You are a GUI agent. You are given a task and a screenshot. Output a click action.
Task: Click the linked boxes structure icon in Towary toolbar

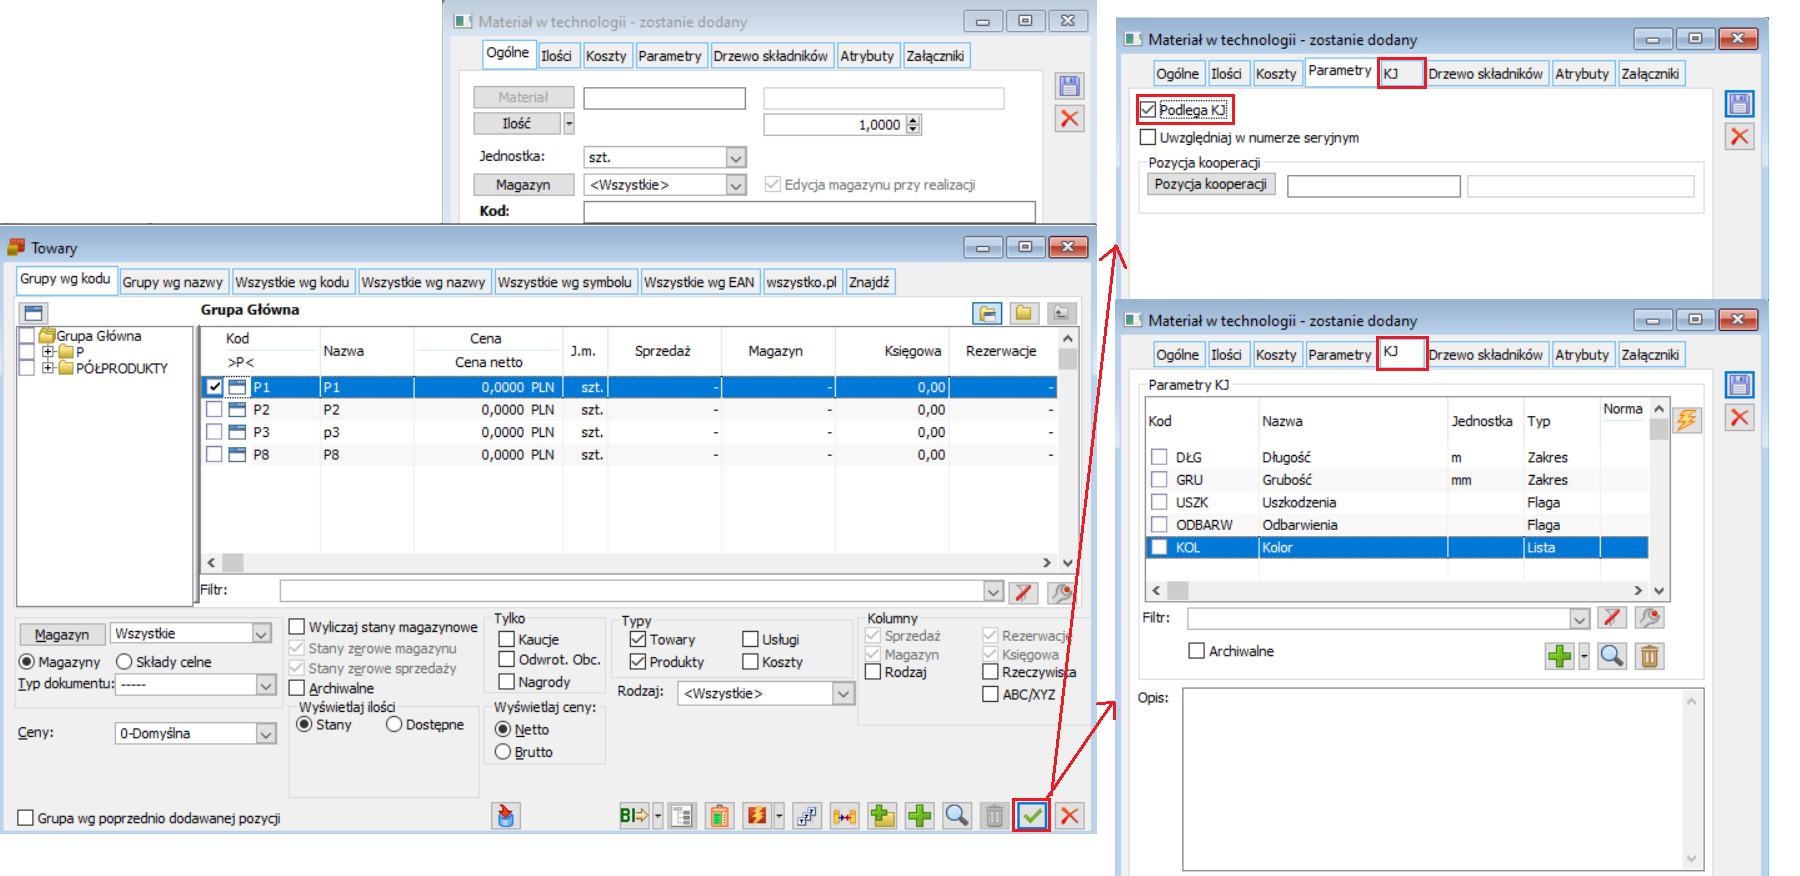pyautogui.click(x=807, y=816)
